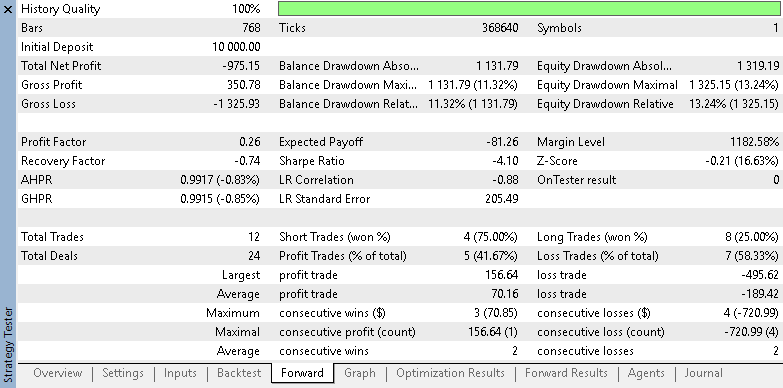Select Profit Factor value 0.26

click(x=250, y=142)
